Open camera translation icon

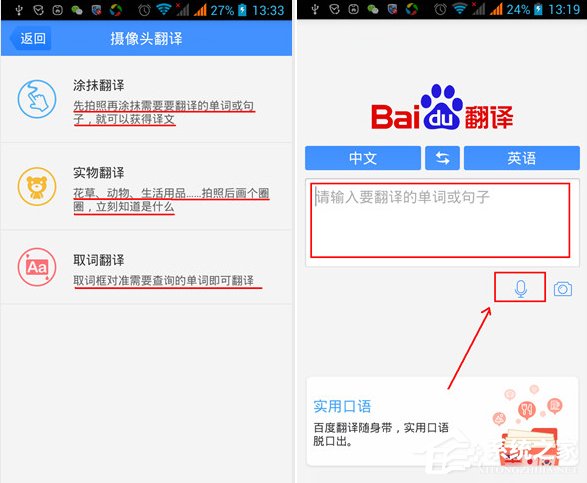563,289
